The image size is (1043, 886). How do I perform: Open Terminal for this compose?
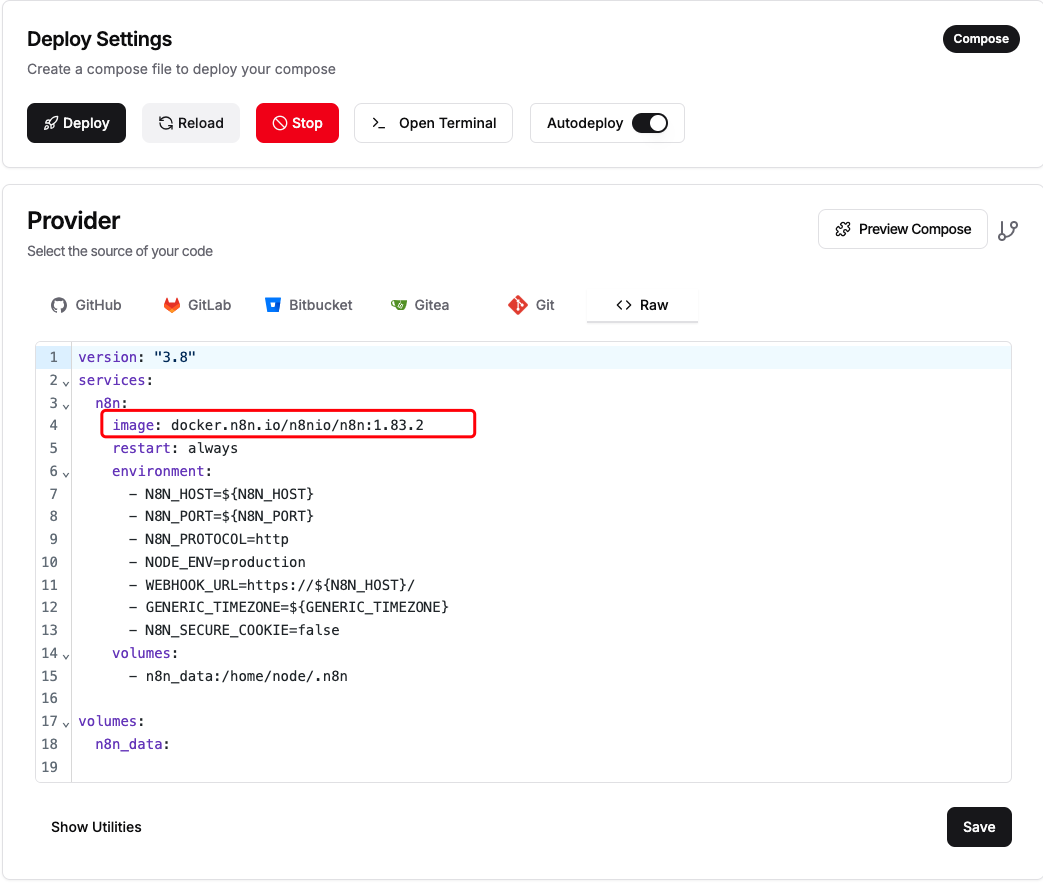[433, 123]
